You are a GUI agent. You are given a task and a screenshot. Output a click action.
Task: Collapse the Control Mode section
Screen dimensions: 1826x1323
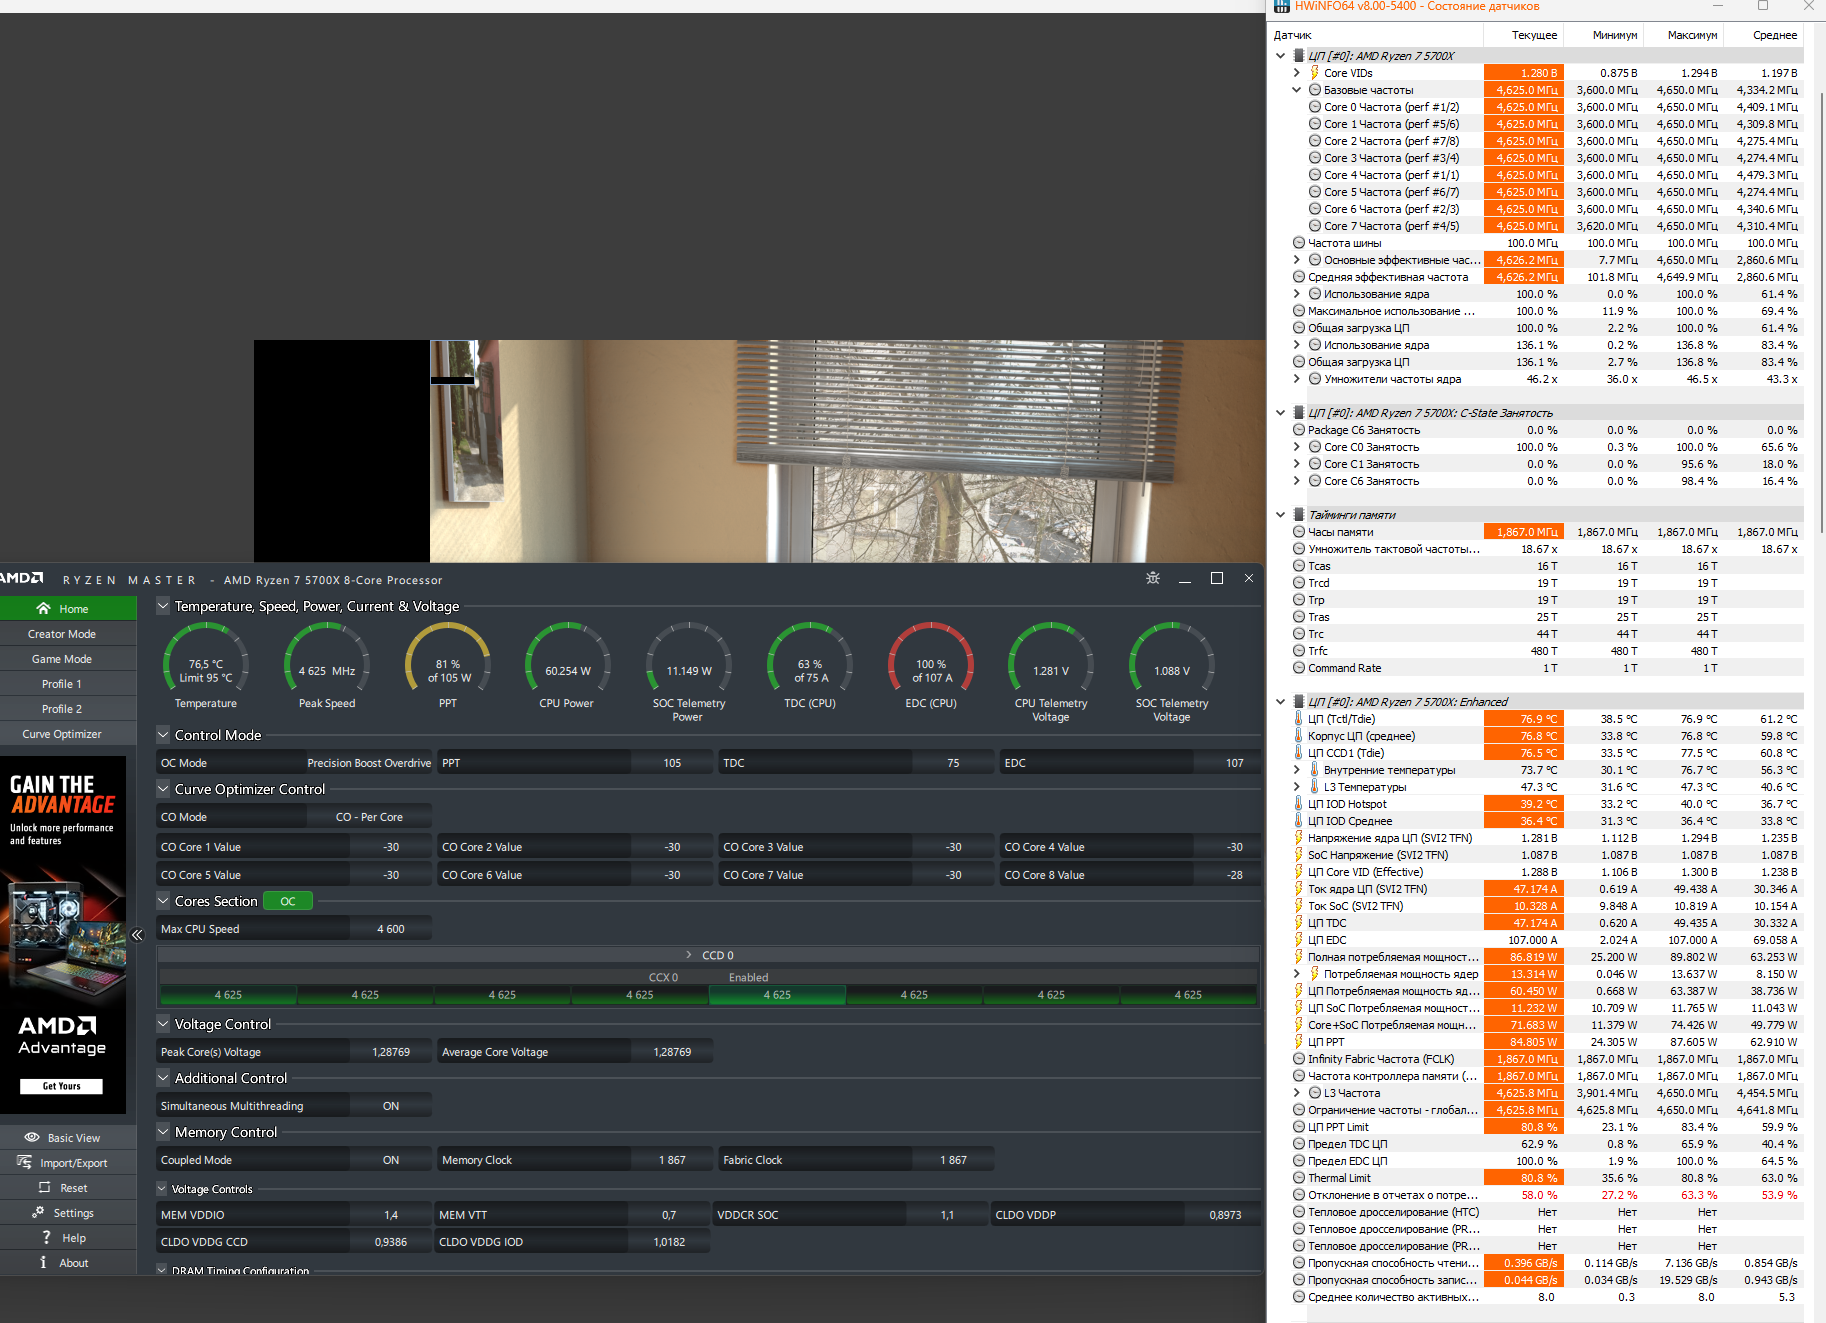163,735
